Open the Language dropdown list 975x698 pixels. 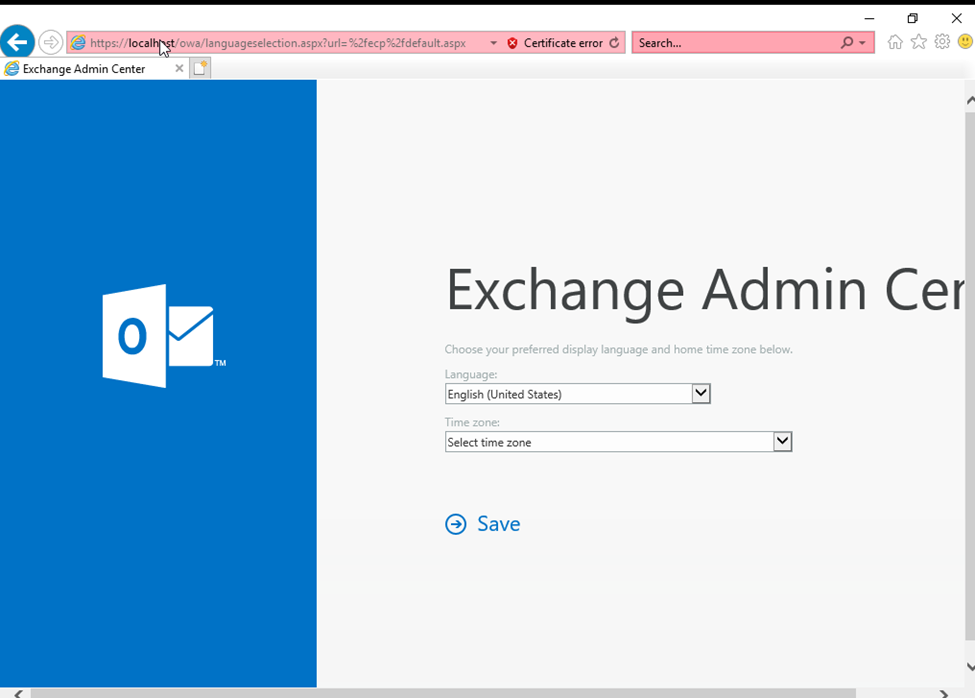[x=700, y=394]
